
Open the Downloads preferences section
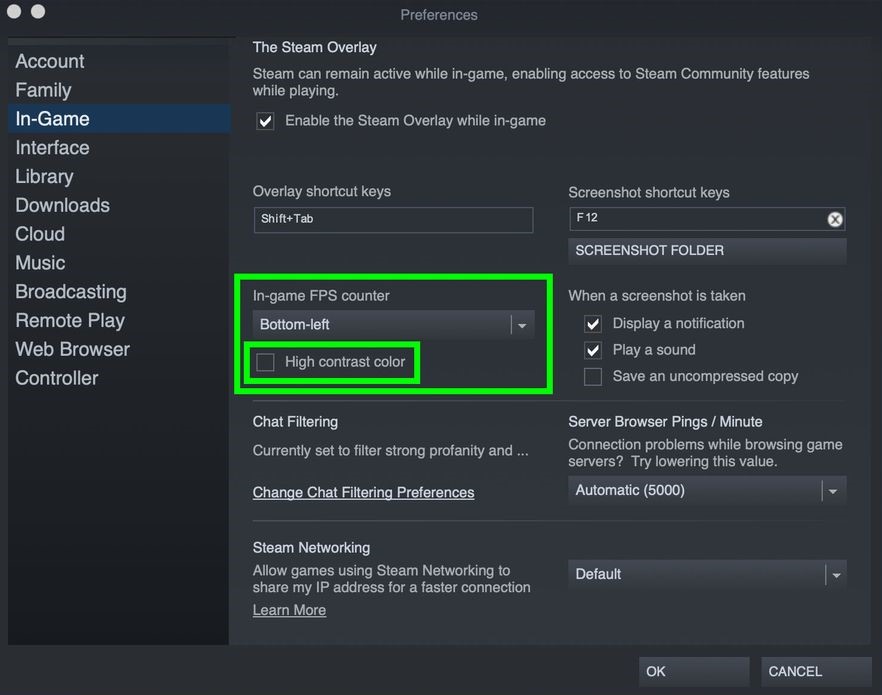pyautogui.click(x=62, y=206)
